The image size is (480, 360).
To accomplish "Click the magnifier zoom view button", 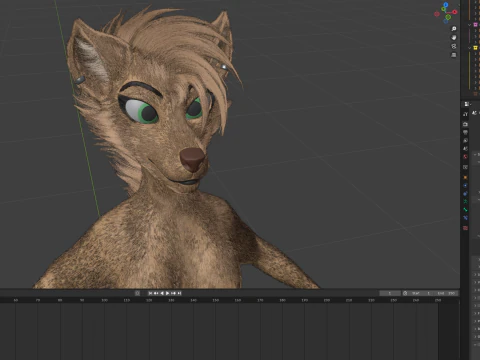I will (454, 29).
